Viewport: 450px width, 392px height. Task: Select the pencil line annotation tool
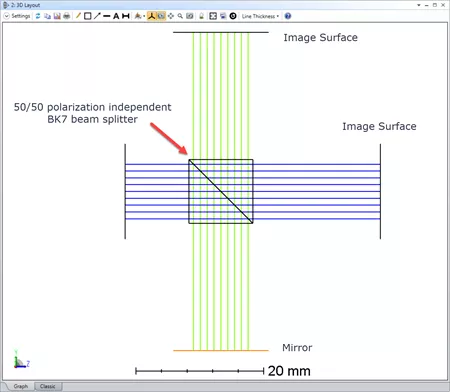pyautogui.click(x=78, y=16)
